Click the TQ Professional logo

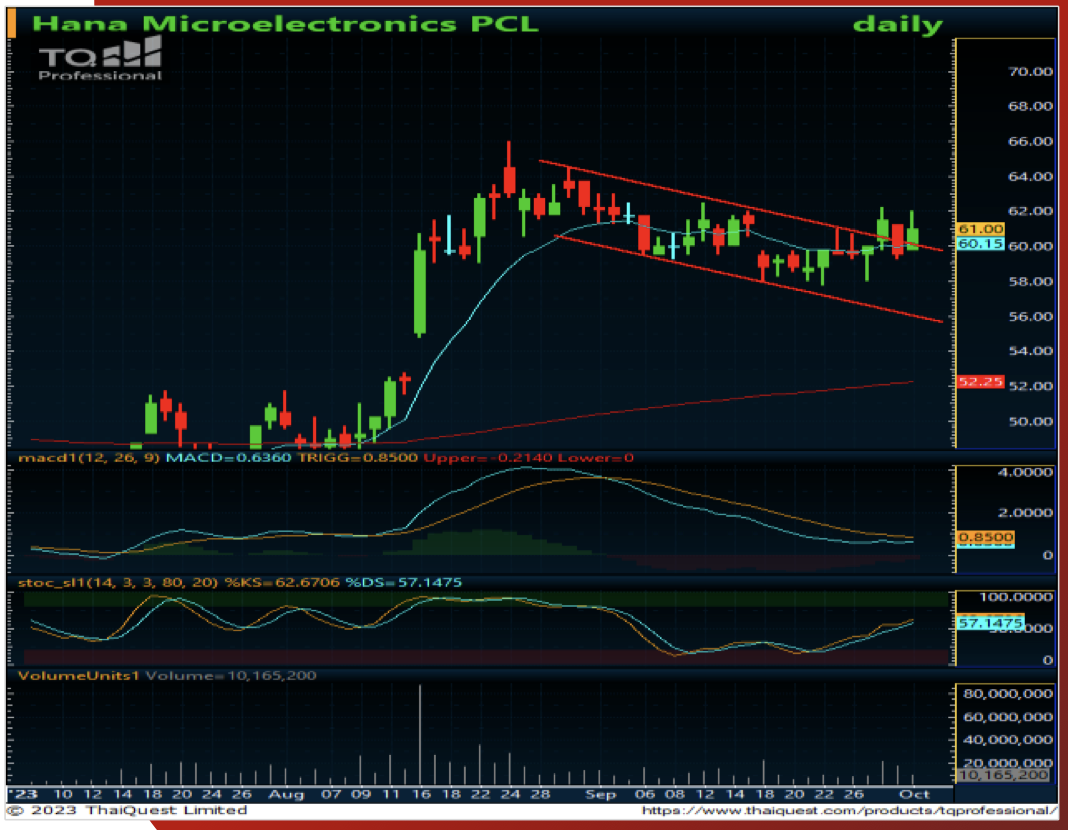pos(100,59)
